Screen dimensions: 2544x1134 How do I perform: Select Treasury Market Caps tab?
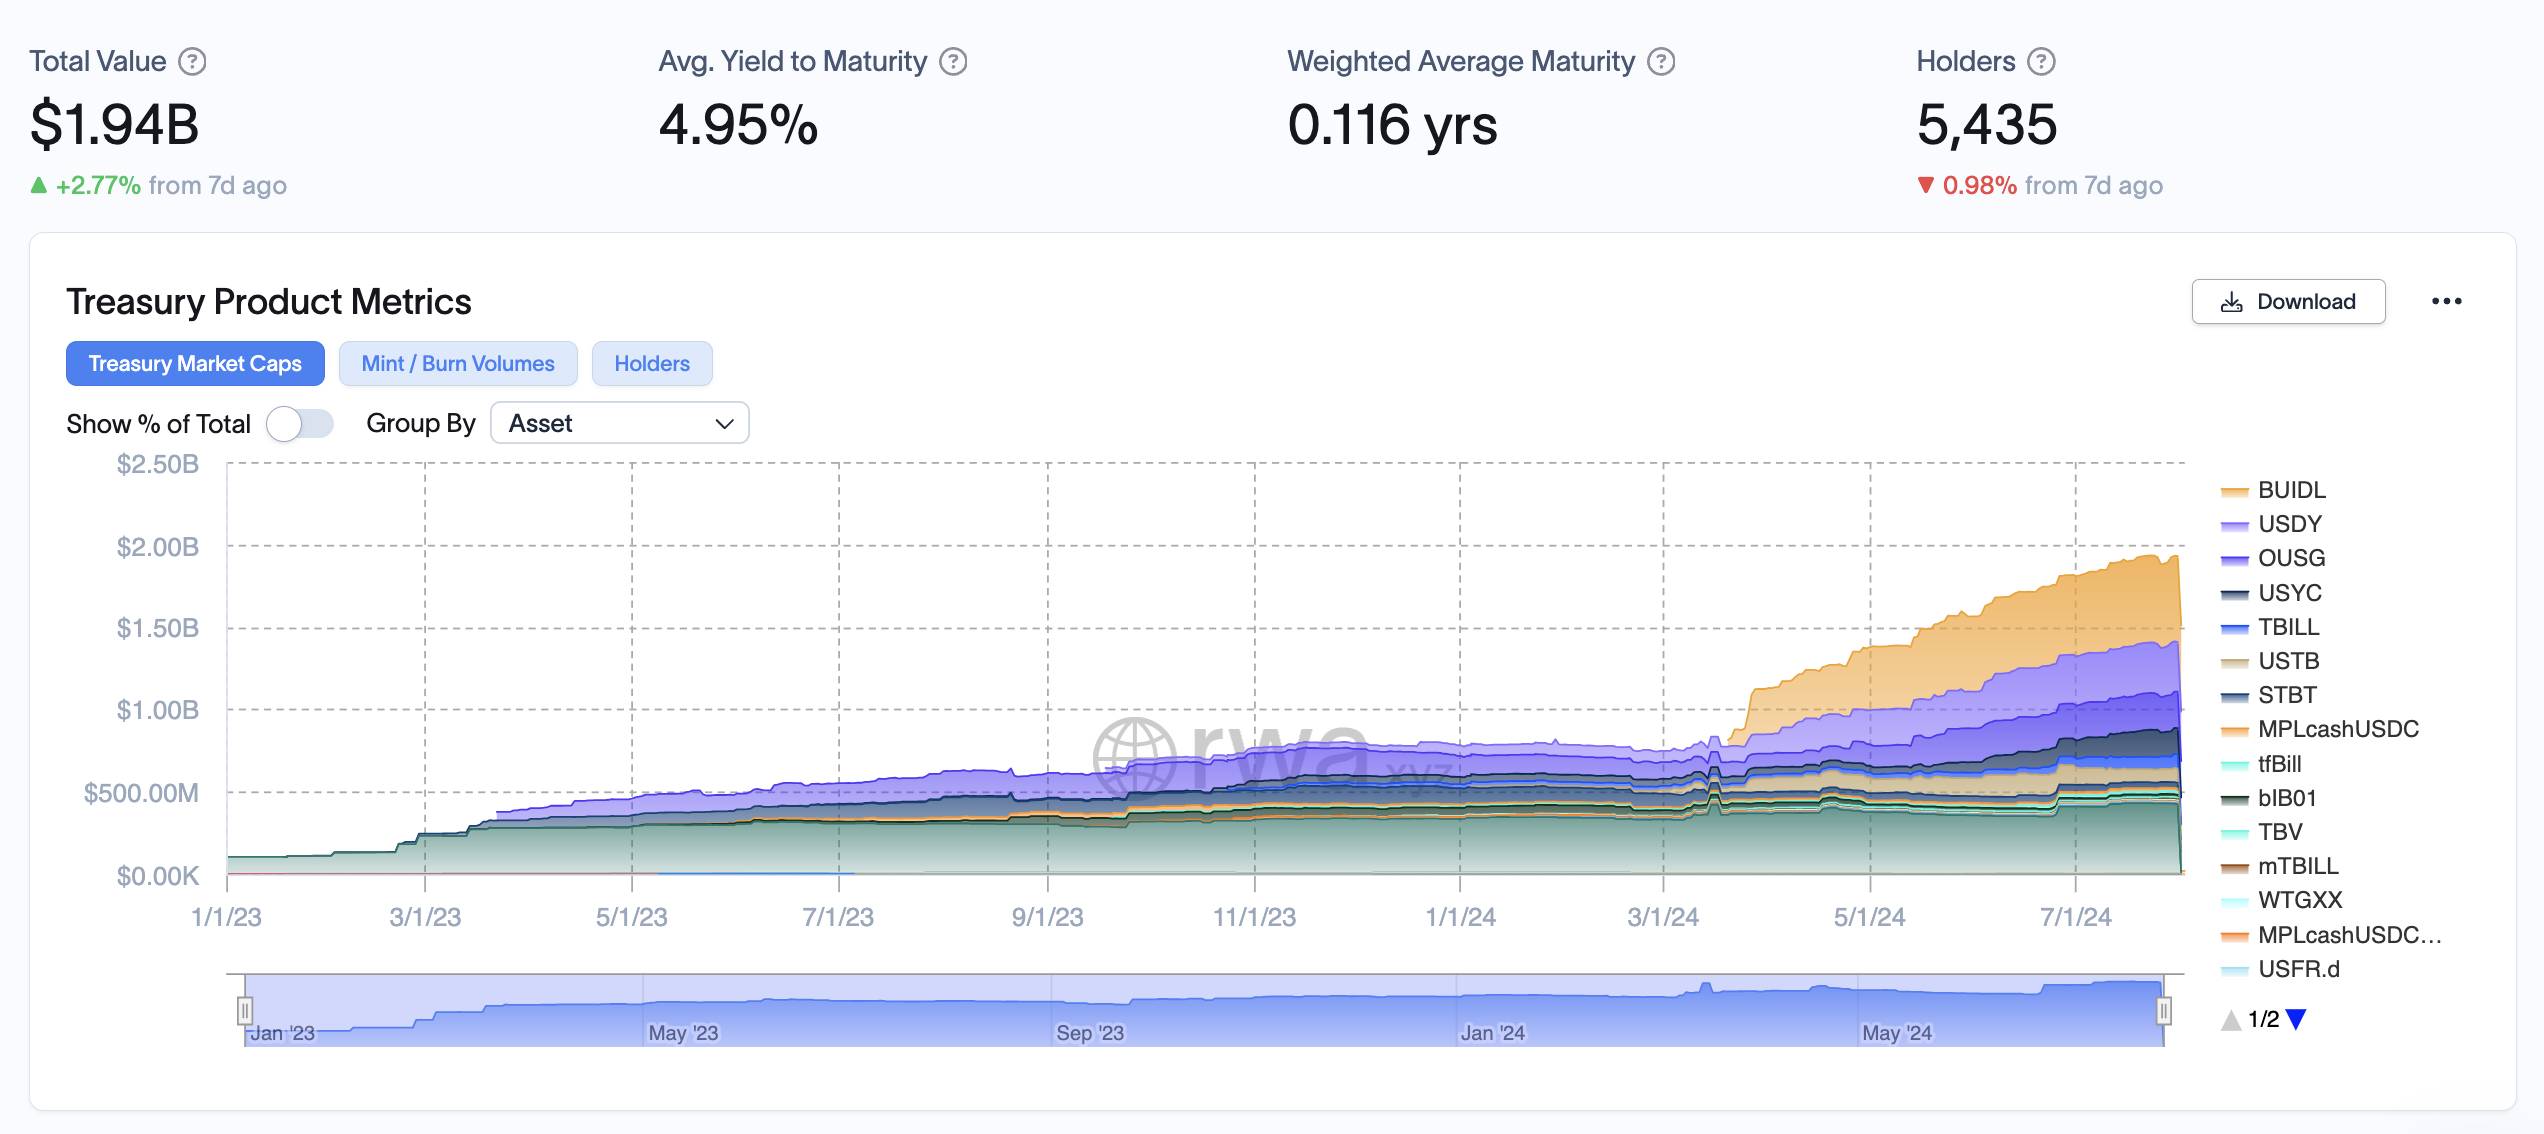pyautogui.click(x=195, y=363)
